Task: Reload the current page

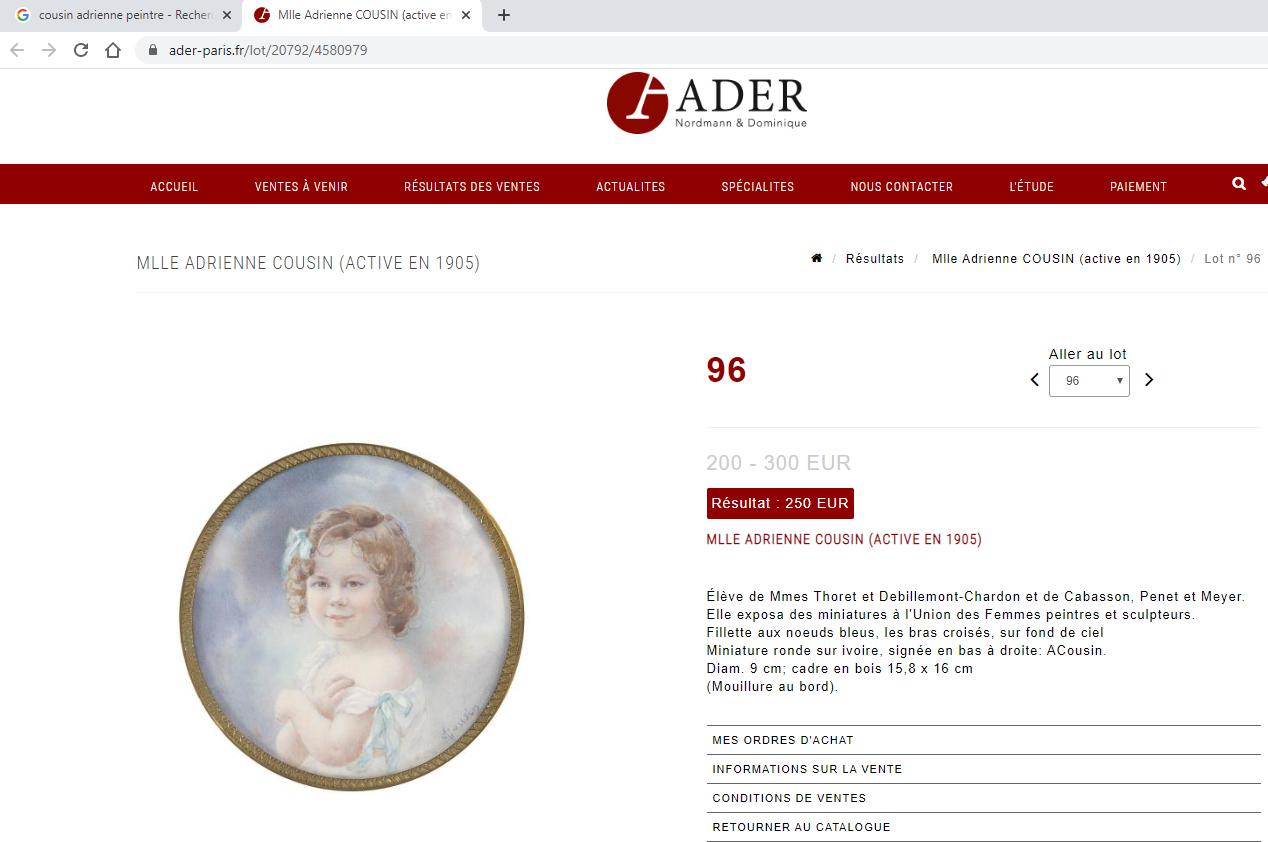Action: (x=81, y=50)
